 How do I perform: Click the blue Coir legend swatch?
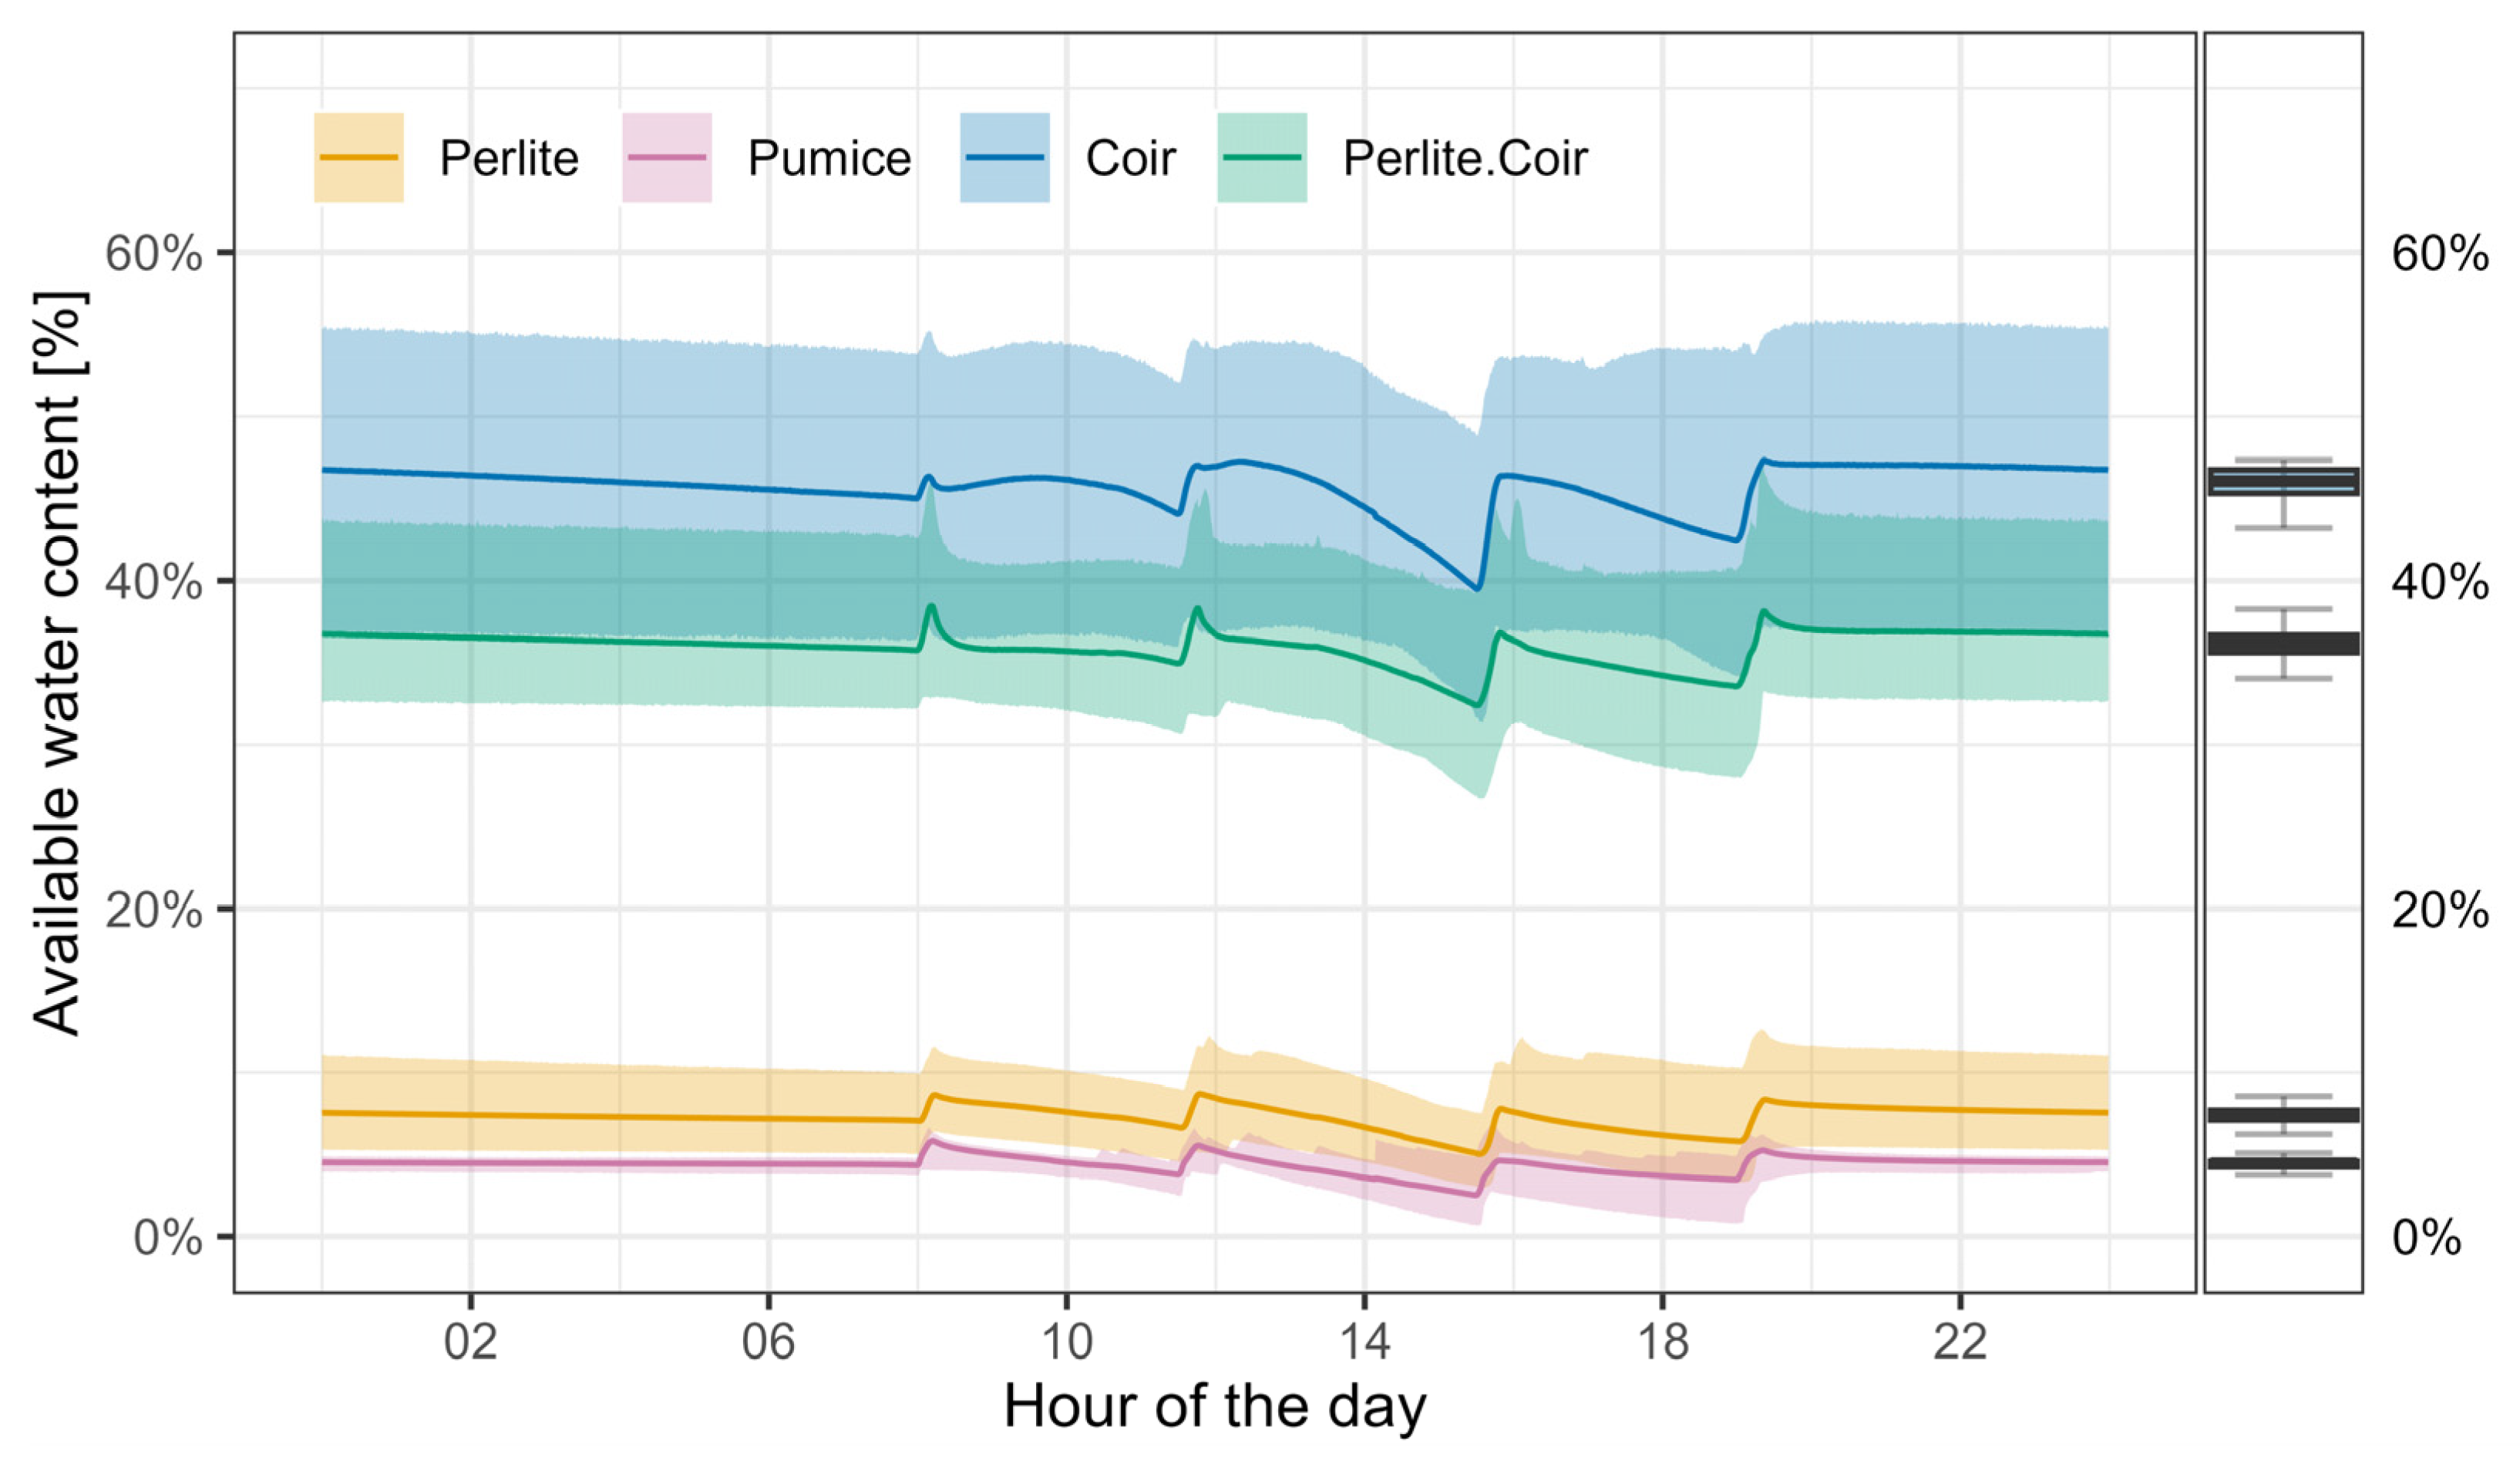(x=1004, y=158)
